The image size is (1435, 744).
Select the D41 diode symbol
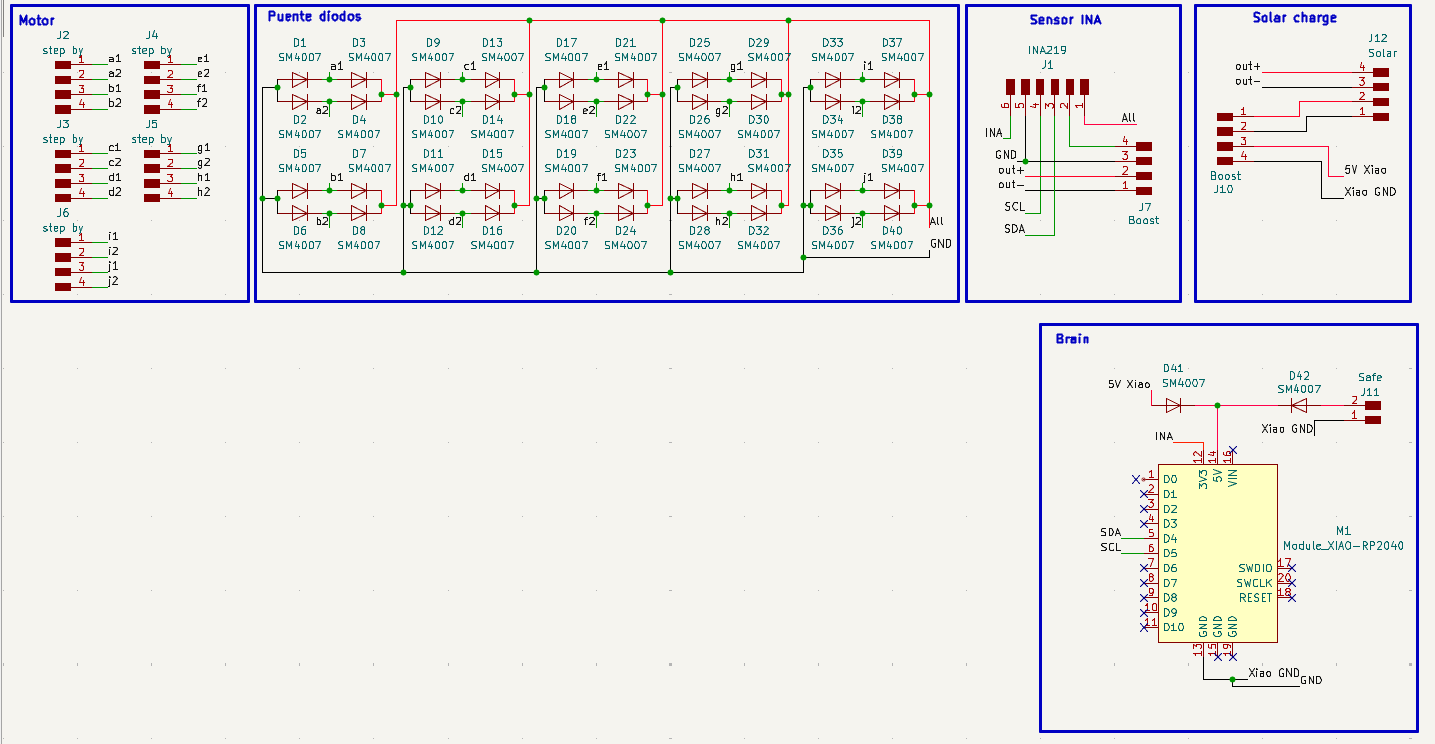click(x=1173, y=405)
